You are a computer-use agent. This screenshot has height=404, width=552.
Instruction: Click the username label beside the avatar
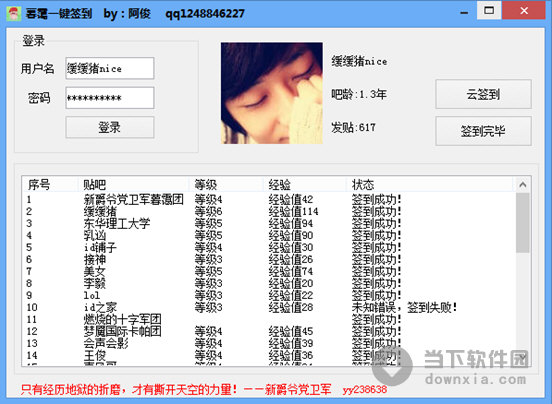coord(359,61)
